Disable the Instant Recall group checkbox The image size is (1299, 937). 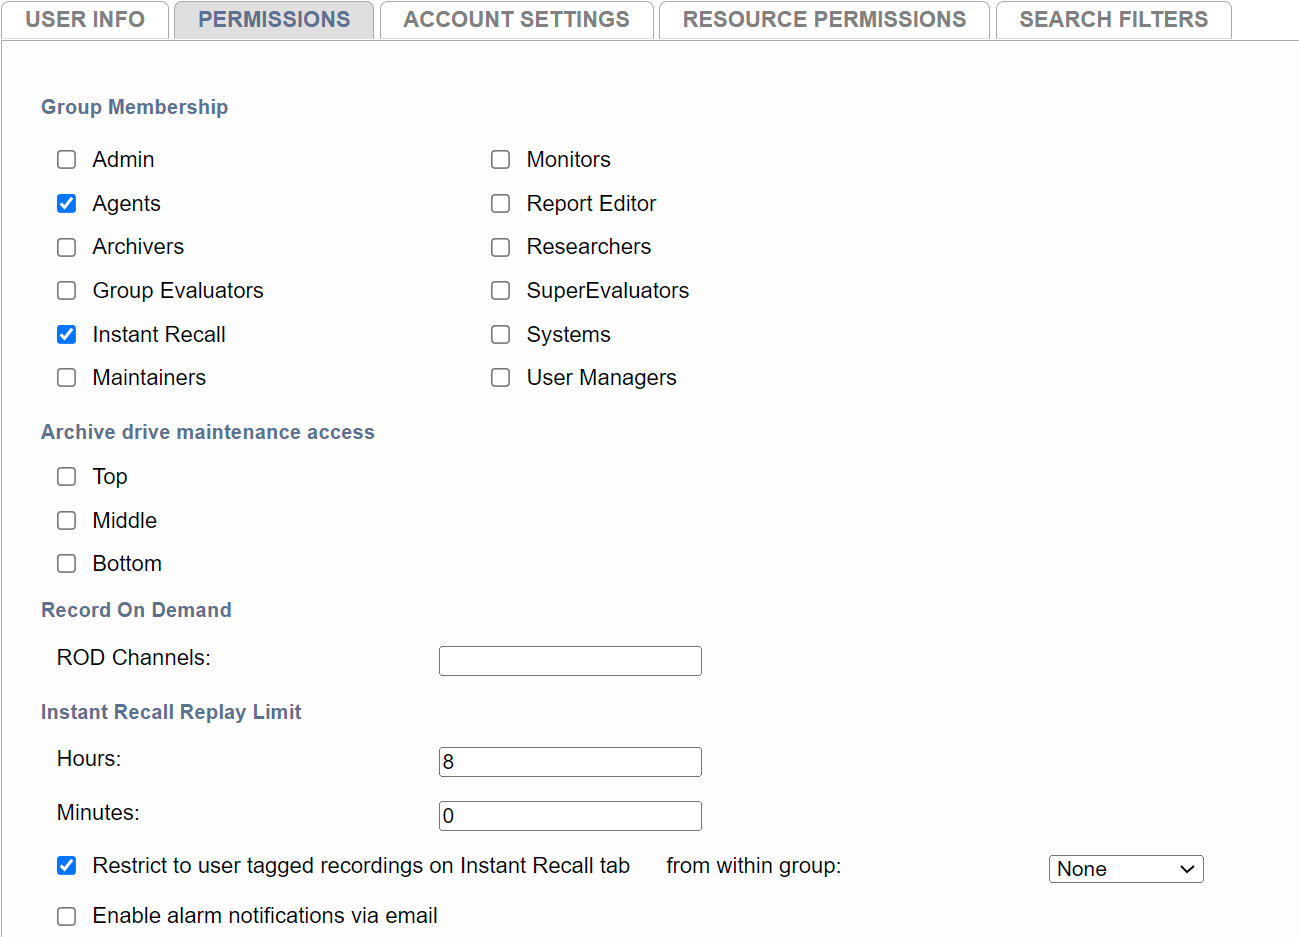click(66, 334)
